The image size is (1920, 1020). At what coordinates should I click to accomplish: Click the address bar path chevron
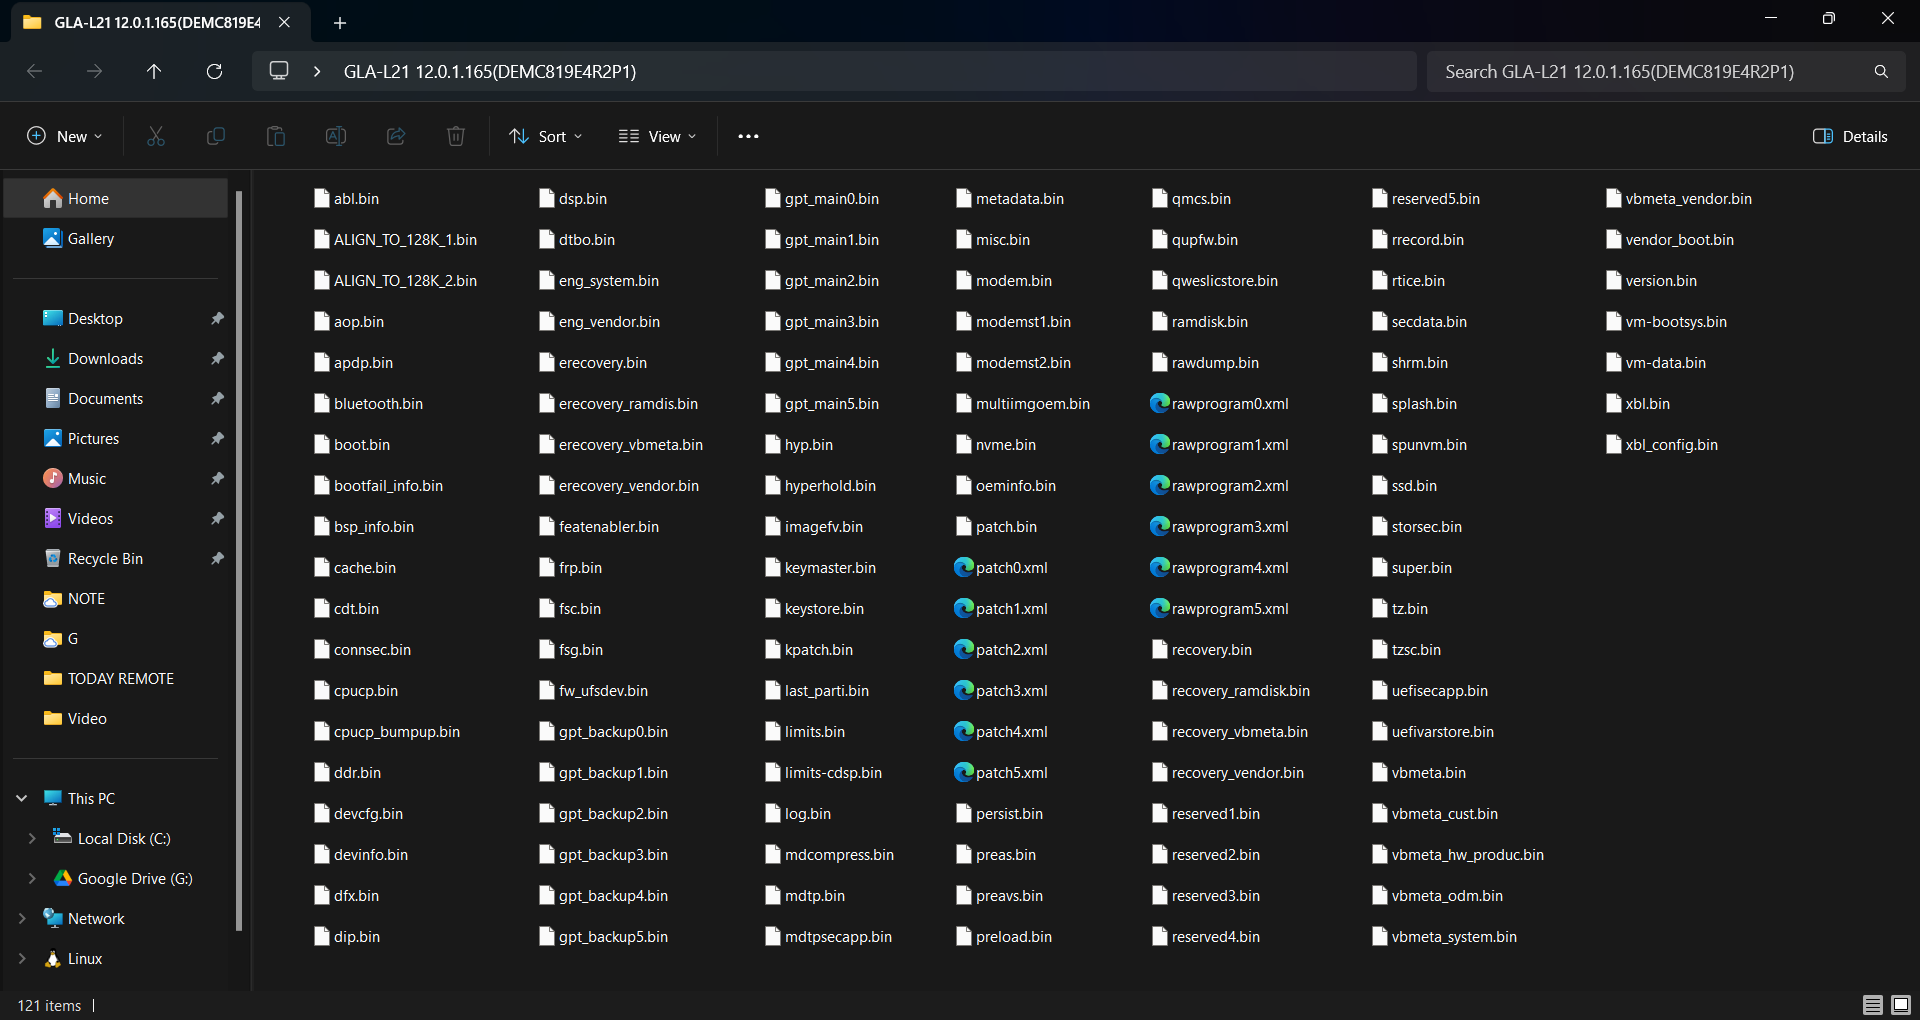pos(317,71)
